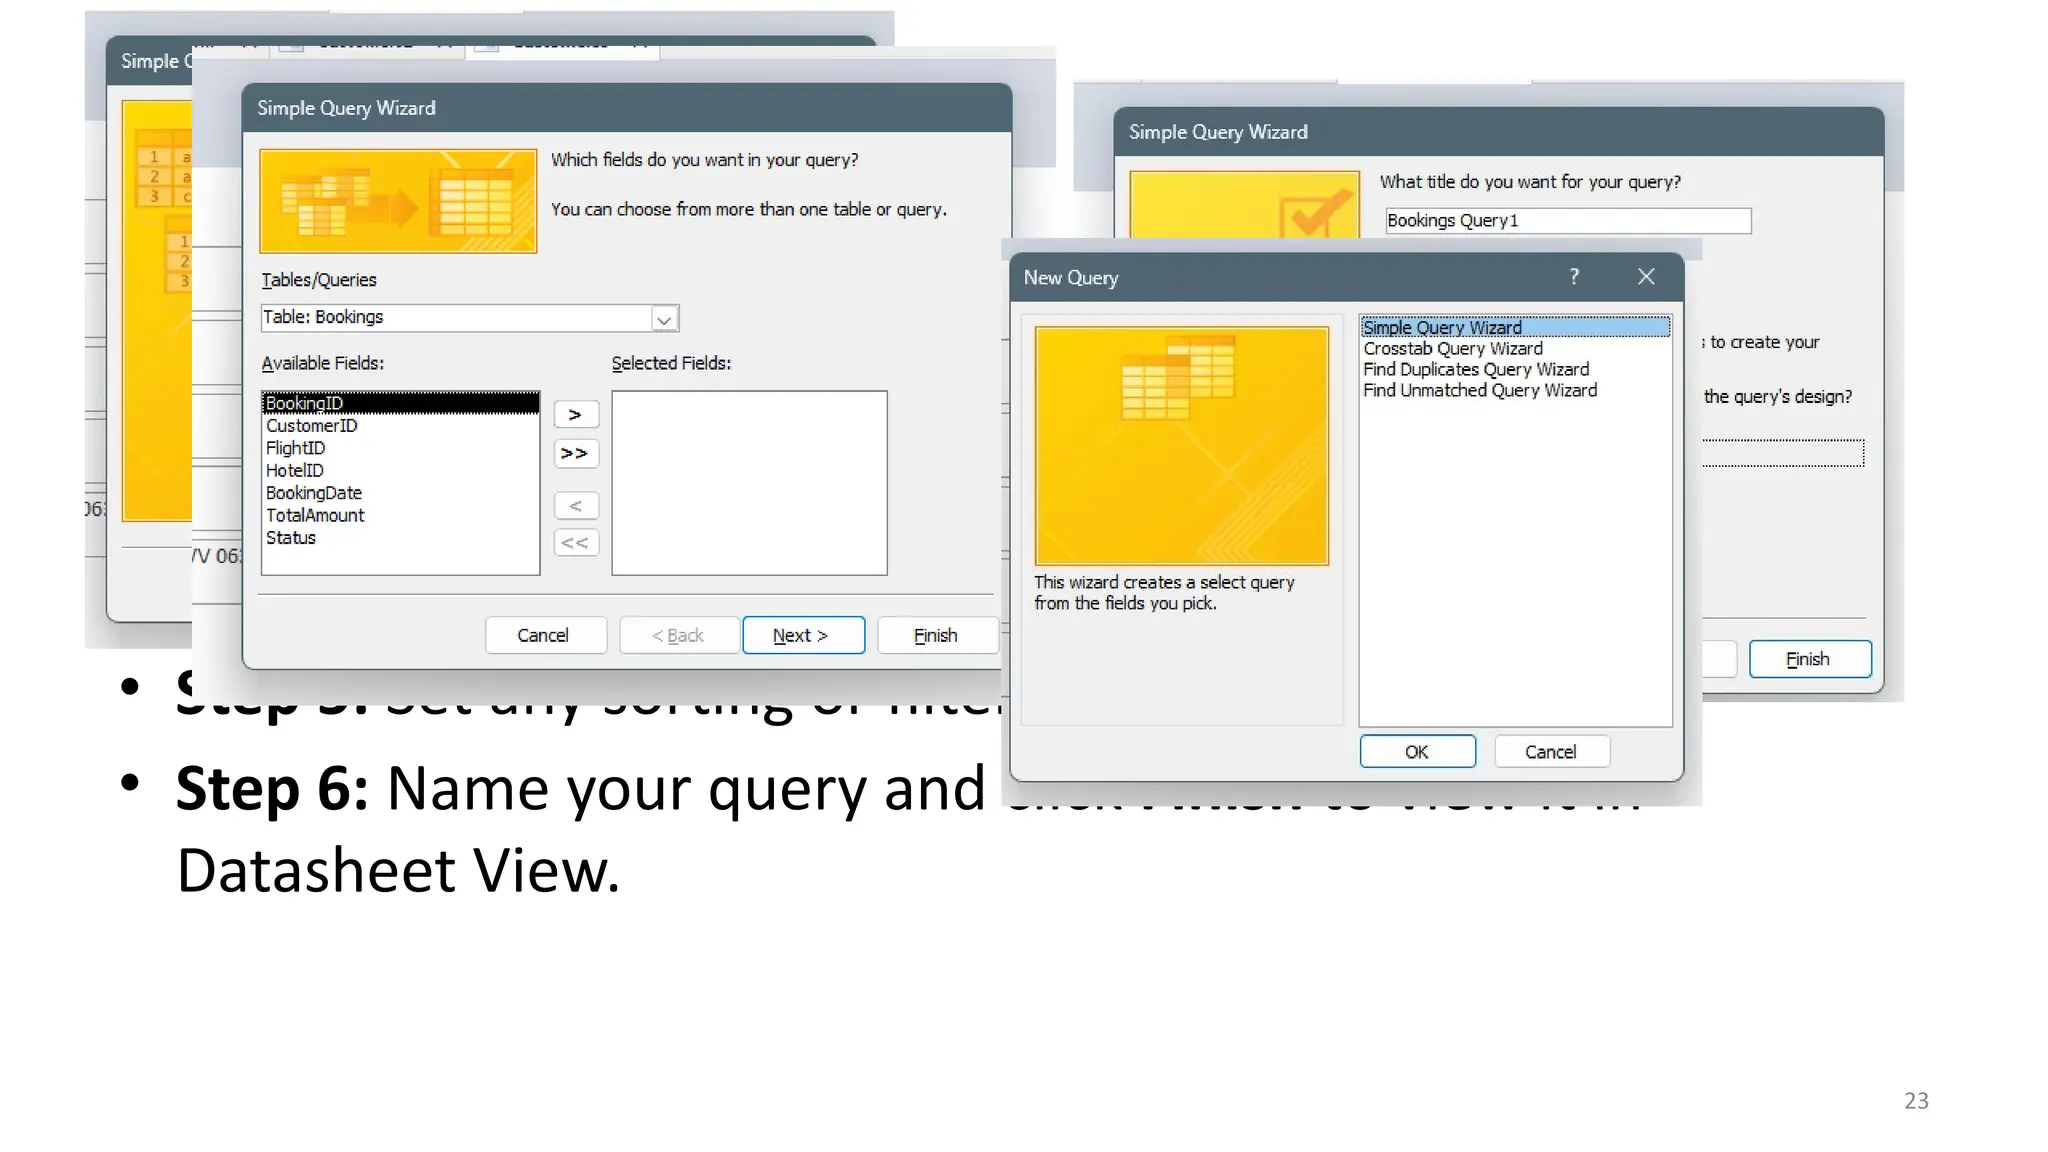Click the fields wizard illustration image
The height and width of the screenshot is (1152, 2048).
tap(398, 201)
